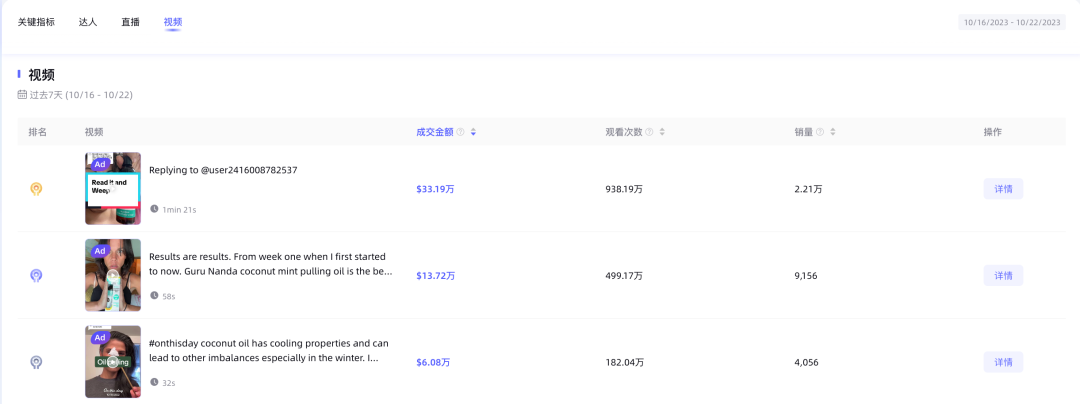Sort the table by 成交金额

(x=473, y=132)
